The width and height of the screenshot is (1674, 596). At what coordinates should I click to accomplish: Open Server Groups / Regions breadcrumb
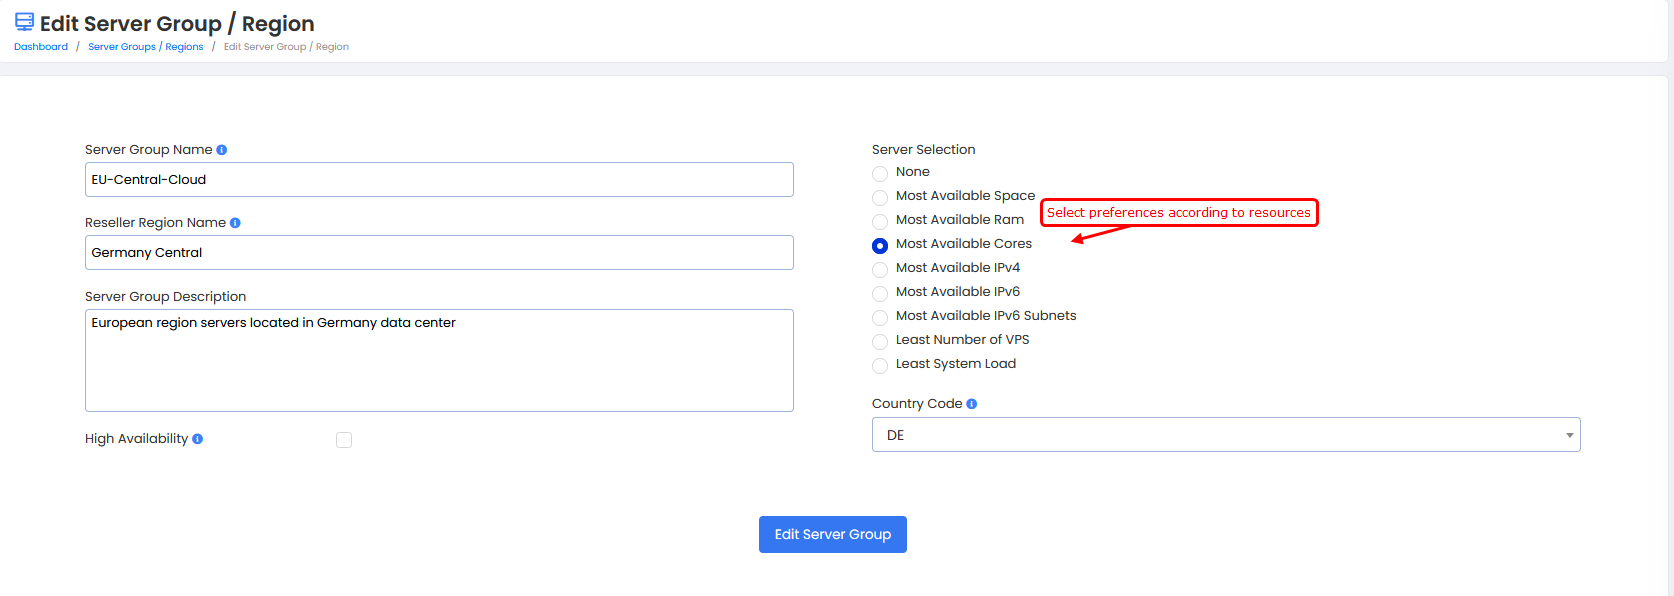145,47
